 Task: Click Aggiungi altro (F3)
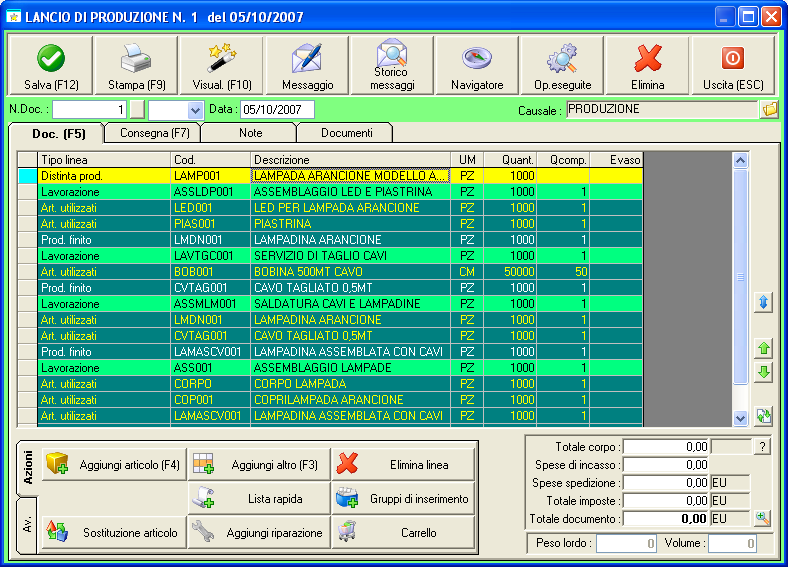point(259,464)
